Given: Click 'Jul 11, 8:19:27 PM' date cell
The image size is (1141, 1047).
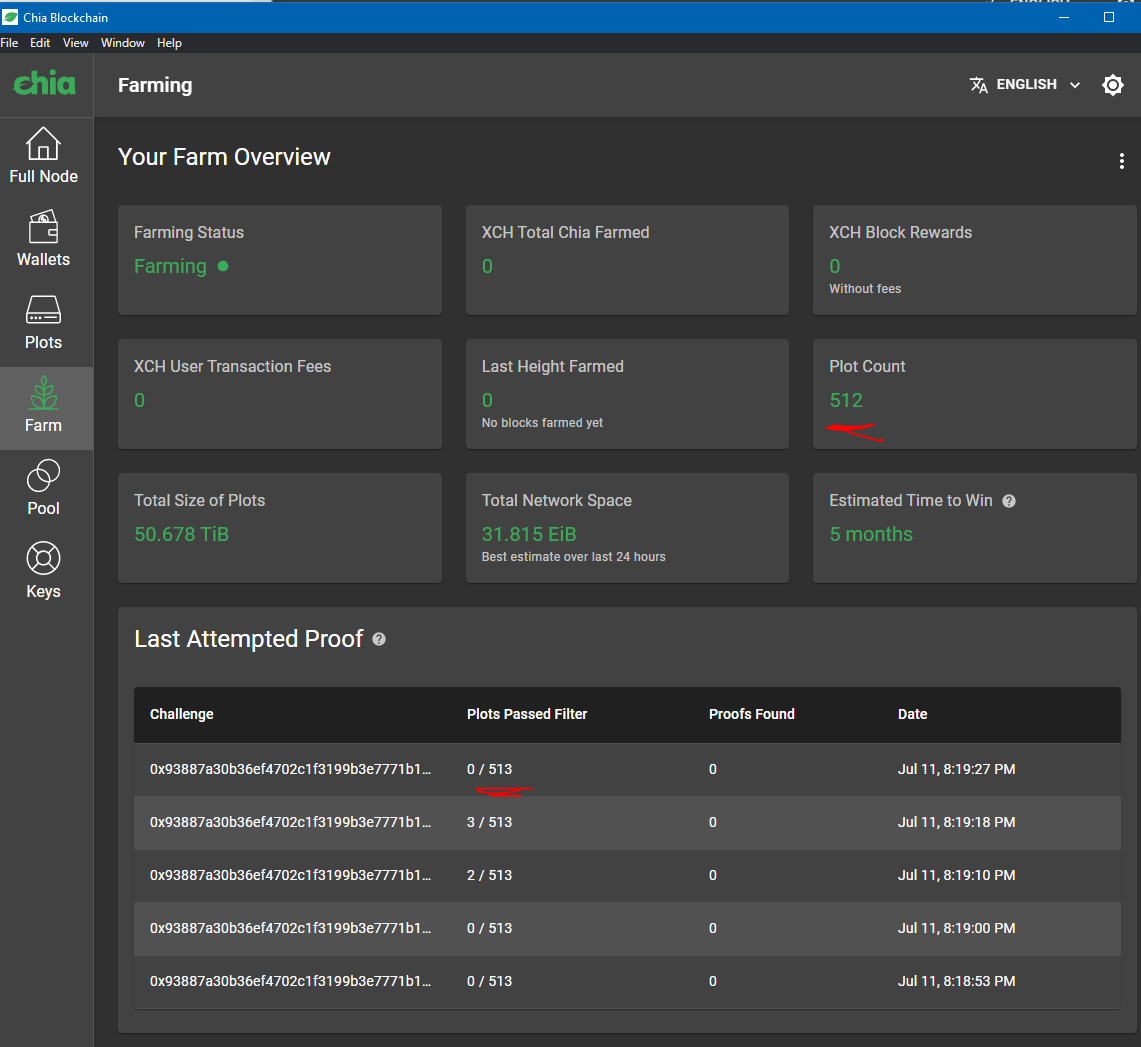Looking at the screenshot, I should tap(956, 769).
